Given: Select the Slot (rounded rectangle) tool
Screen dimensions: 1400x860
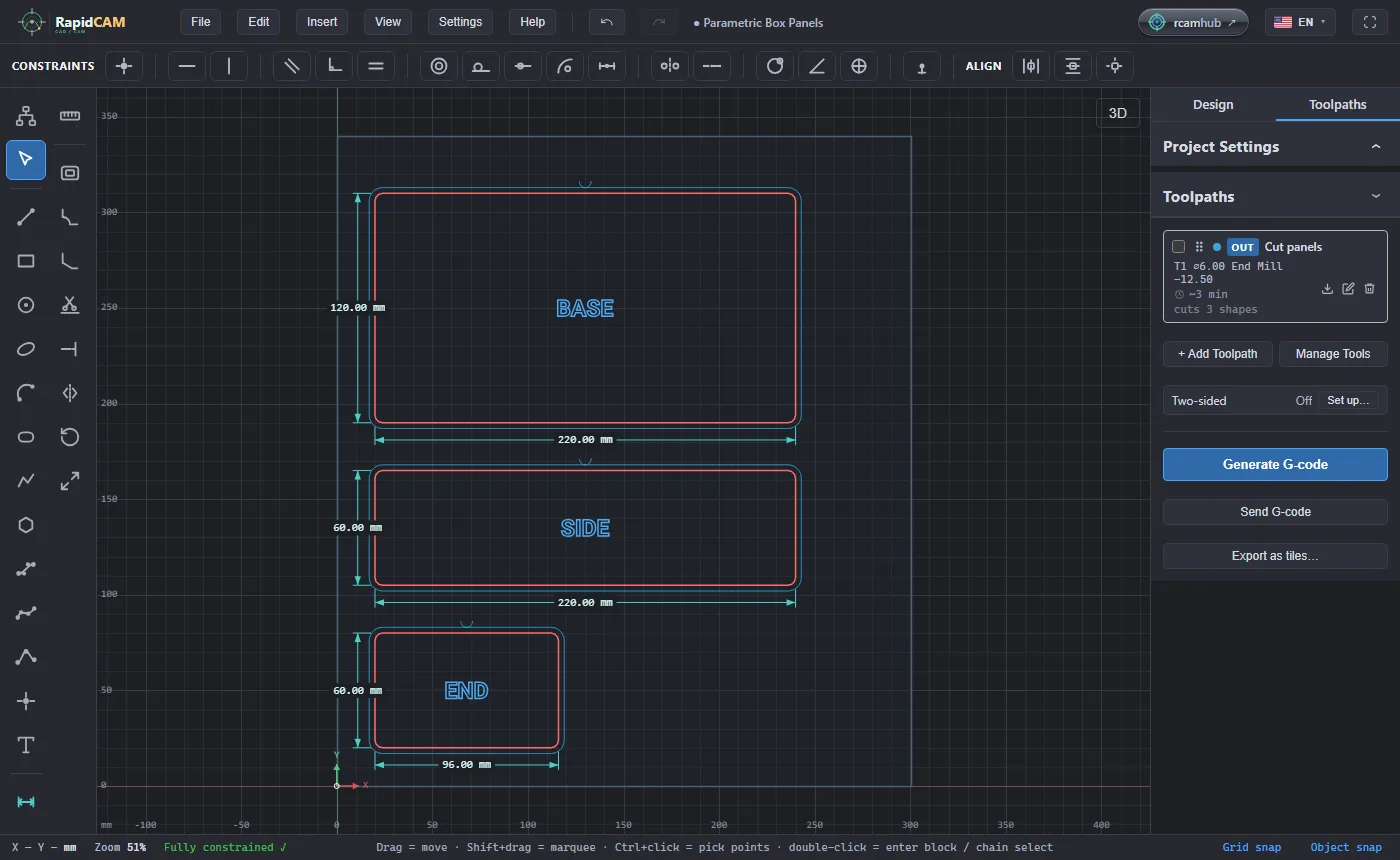Looking at the screenshot, I should (x=26, y=437).
